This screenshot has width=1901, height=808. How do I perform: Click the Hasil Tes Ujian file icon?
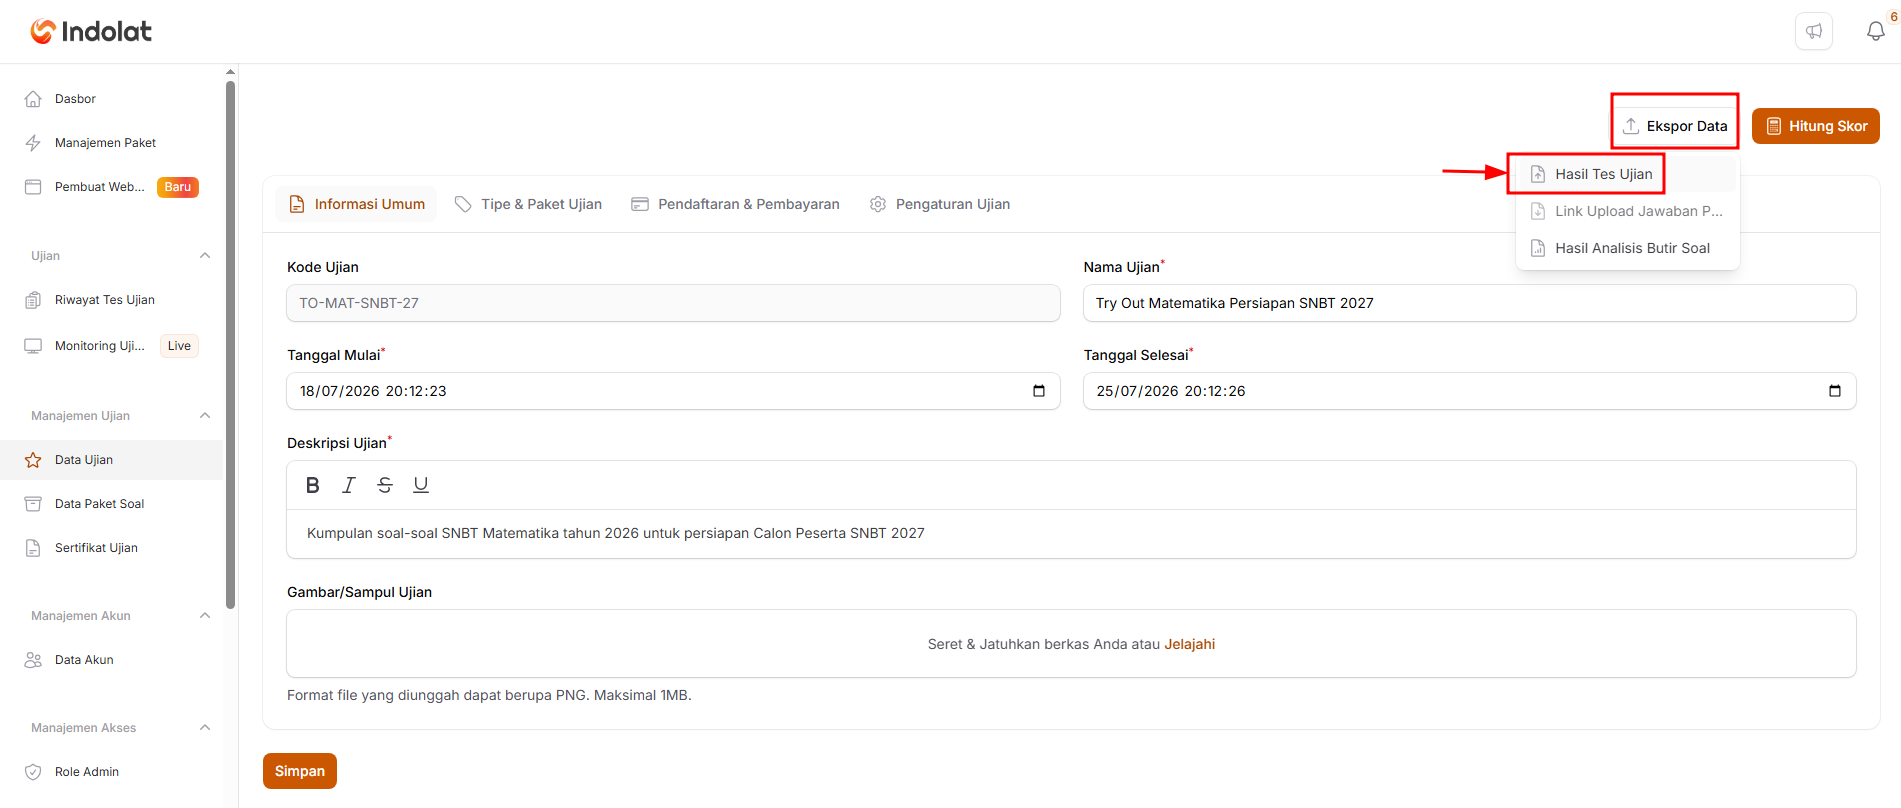(x=1538, y=174)
